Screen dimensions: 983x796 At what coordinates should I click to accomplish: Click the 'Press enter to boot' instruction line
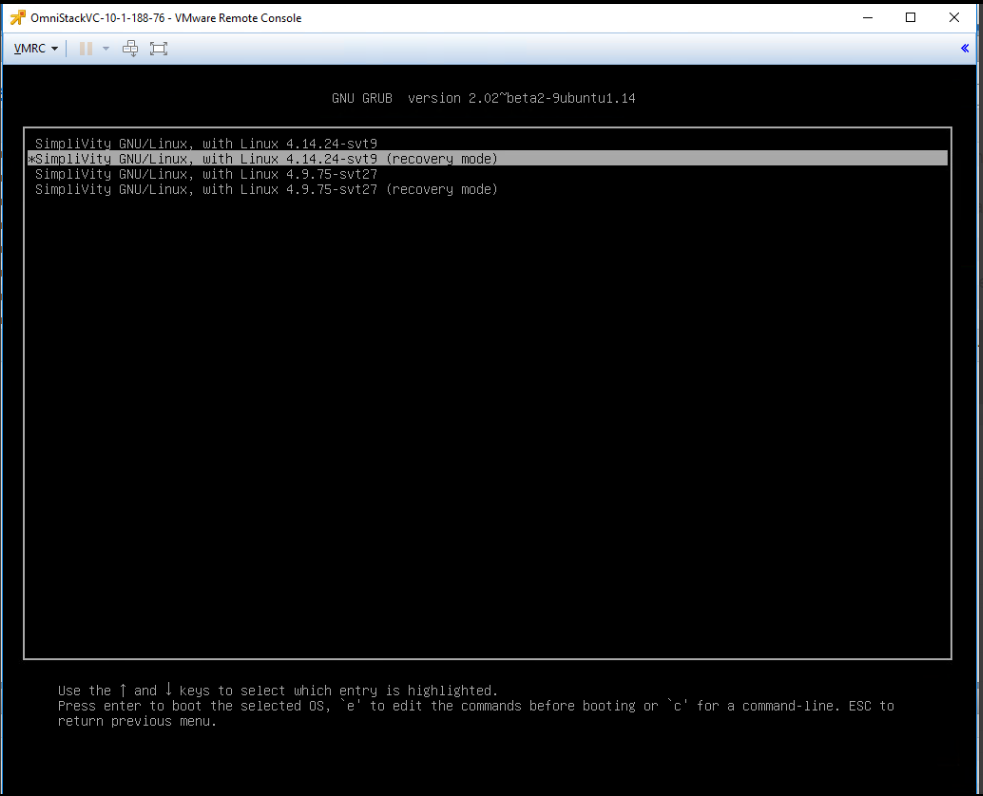click(476, 706)
